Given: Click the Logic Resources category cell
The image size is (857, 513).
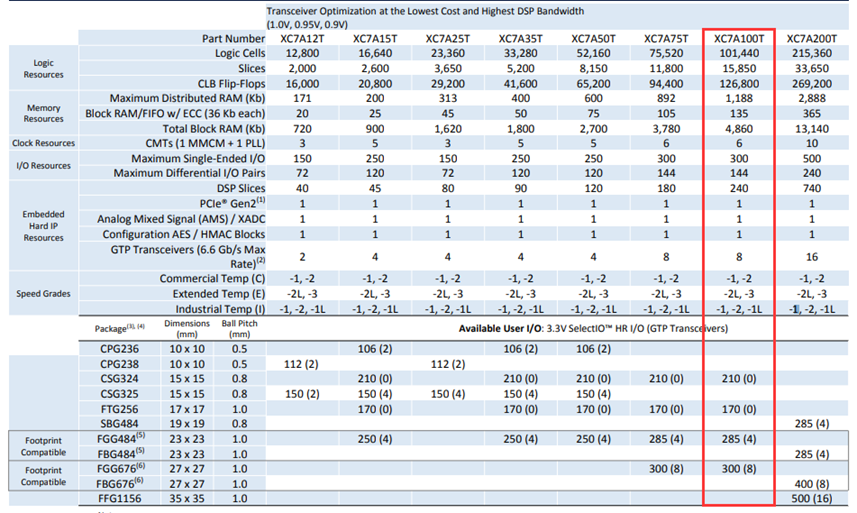Looking at the screenshot, I should point(43,69).
